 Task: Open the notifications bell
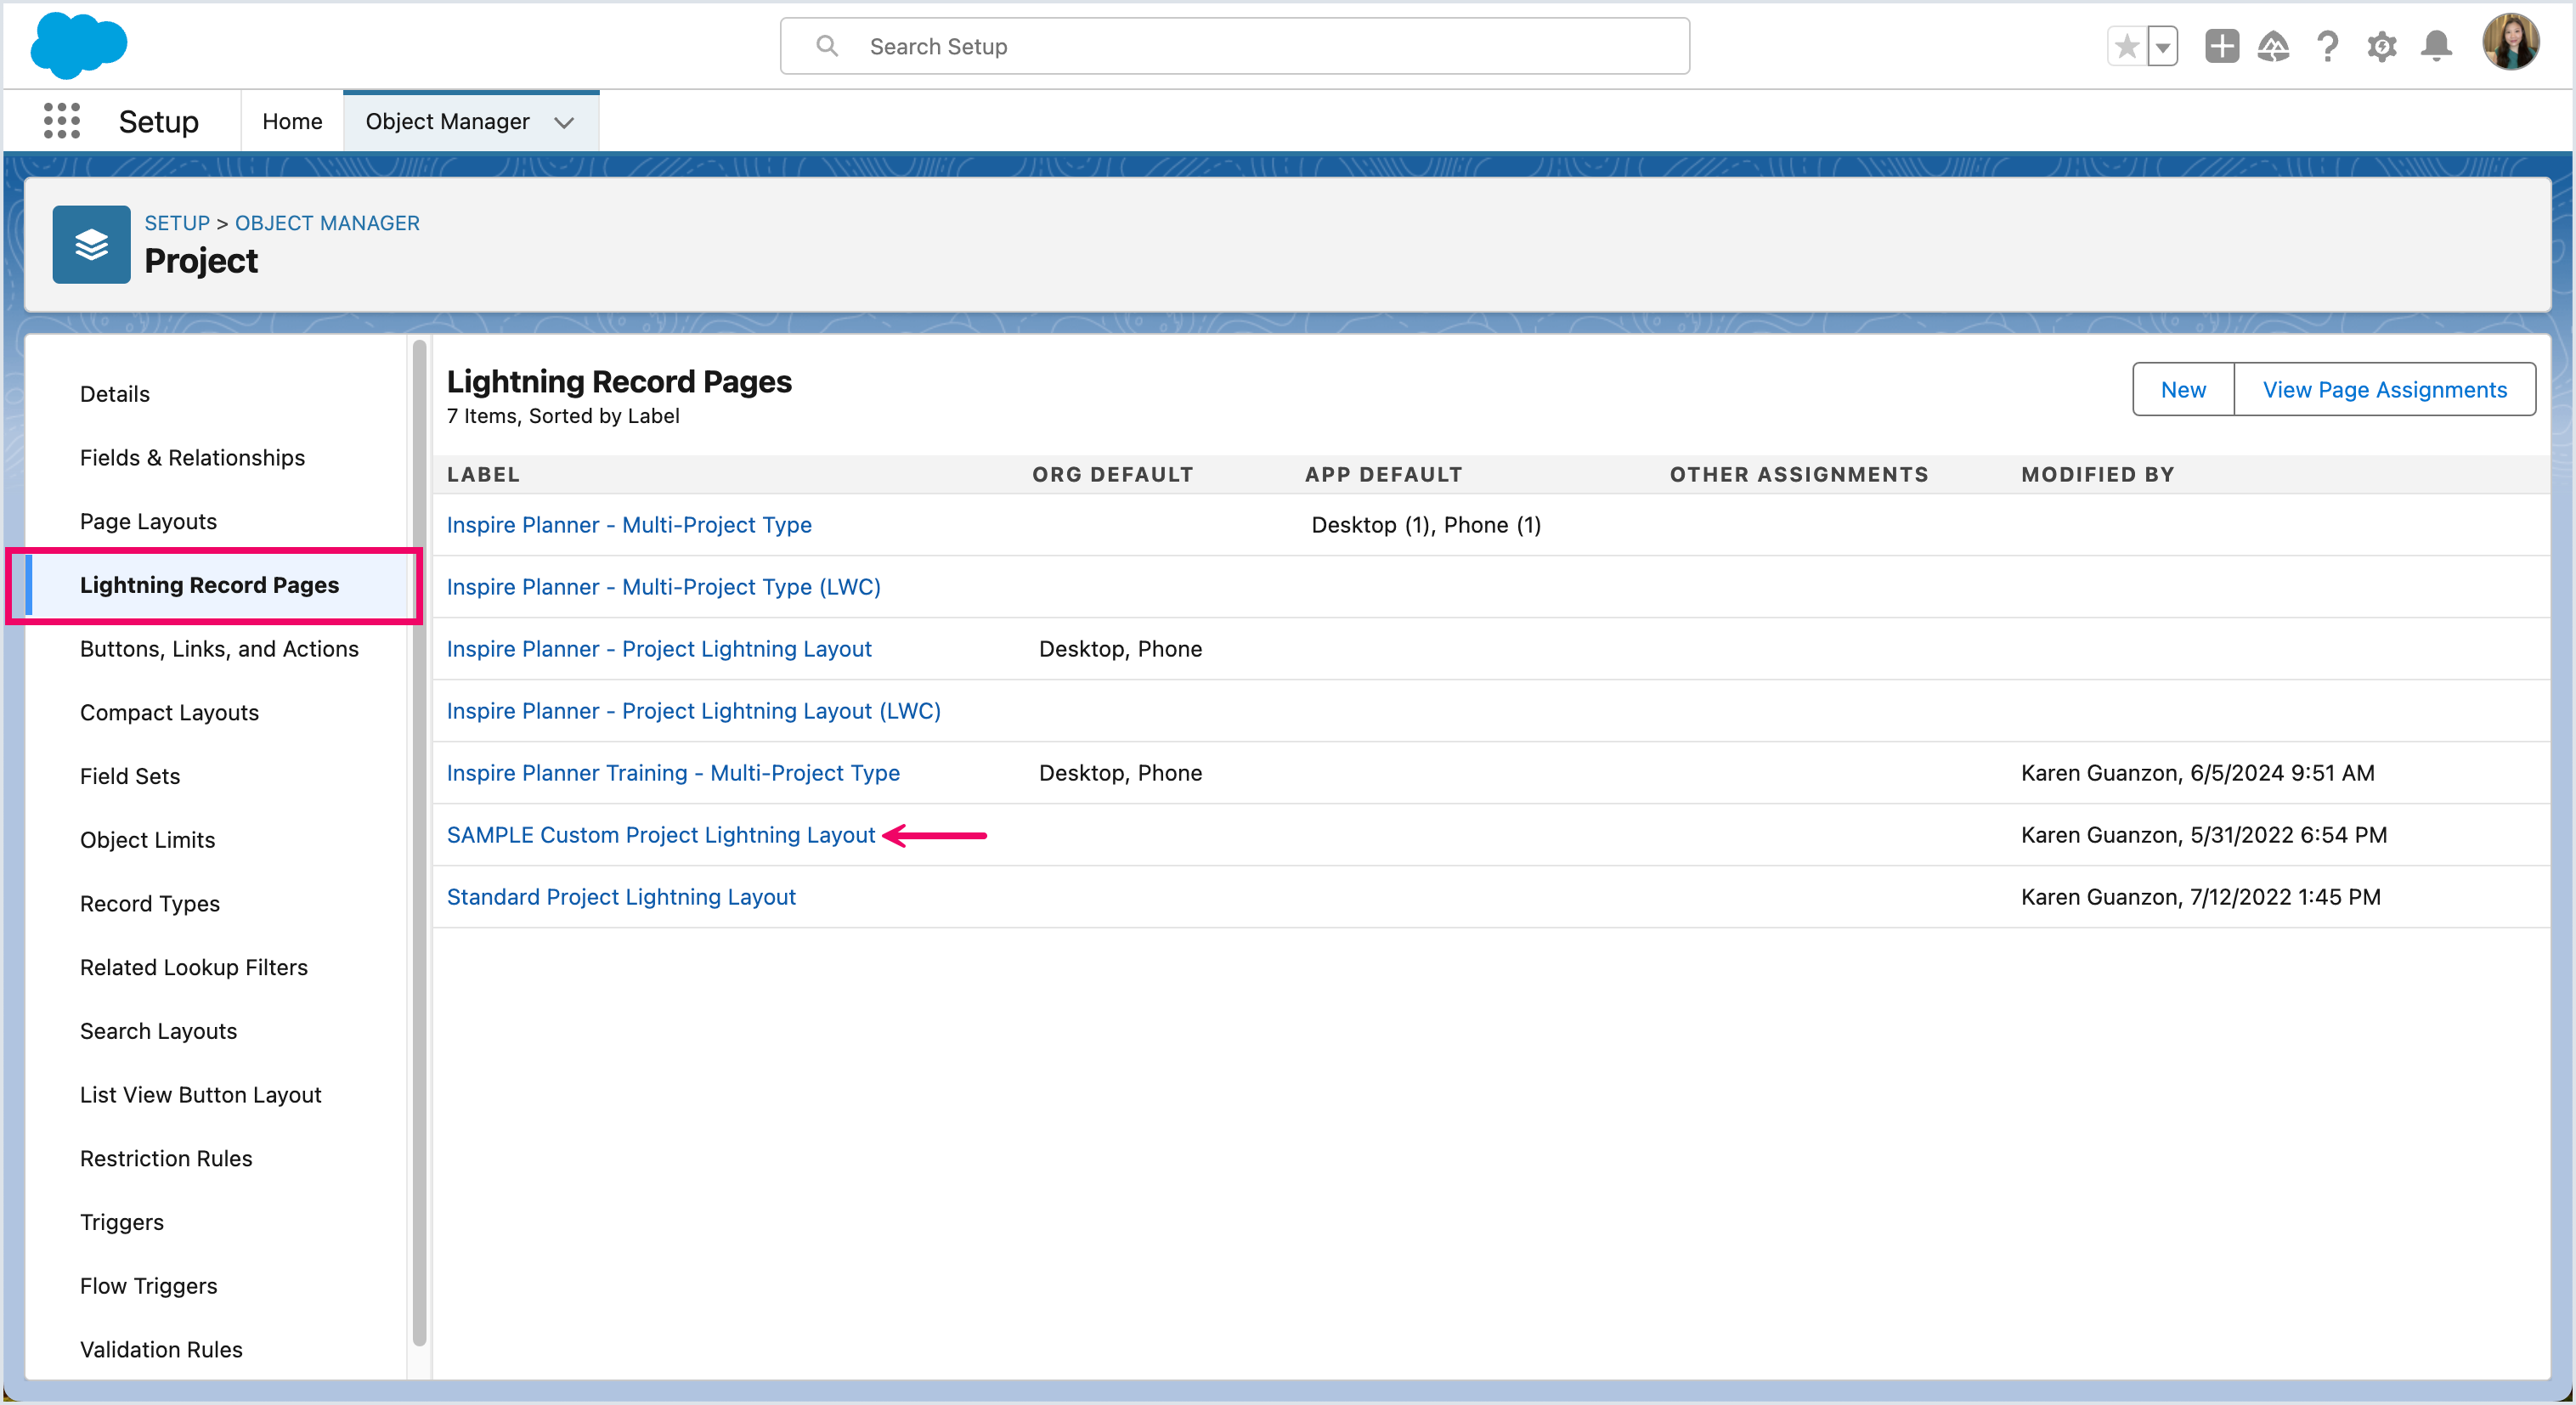(x=2437, y=46)
